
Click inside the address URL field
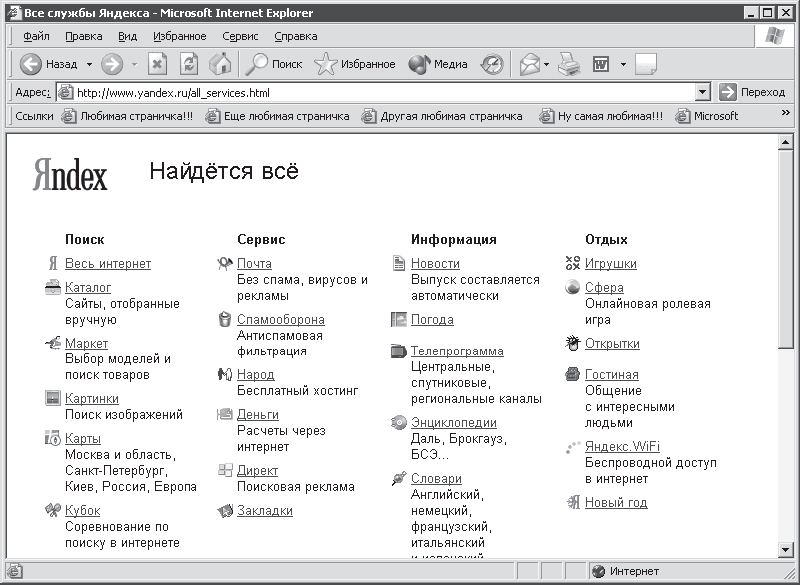click(385, 93)
